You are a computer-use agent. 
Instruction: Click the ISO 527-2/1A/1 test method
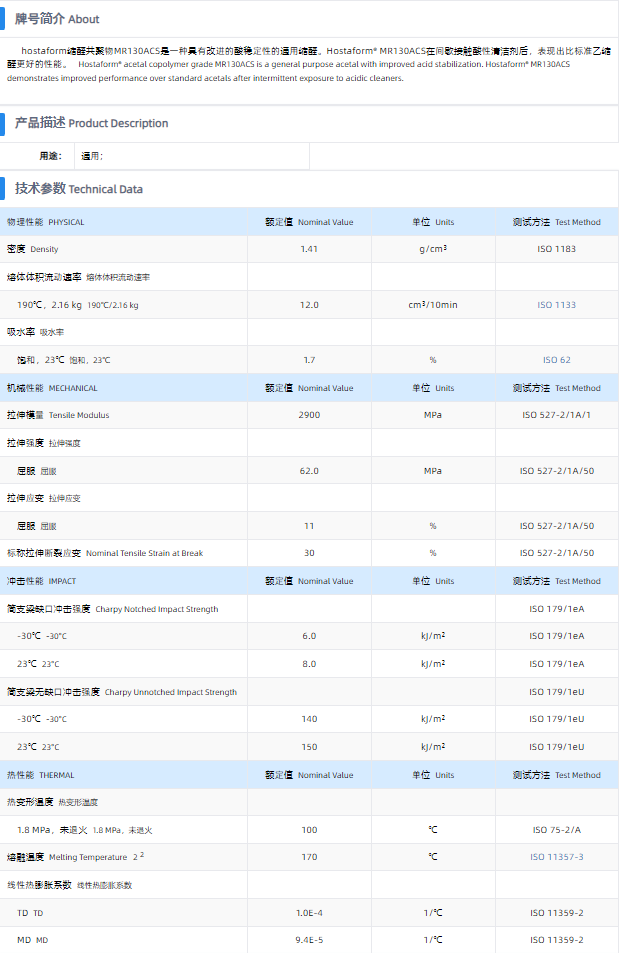coord(556,415)
